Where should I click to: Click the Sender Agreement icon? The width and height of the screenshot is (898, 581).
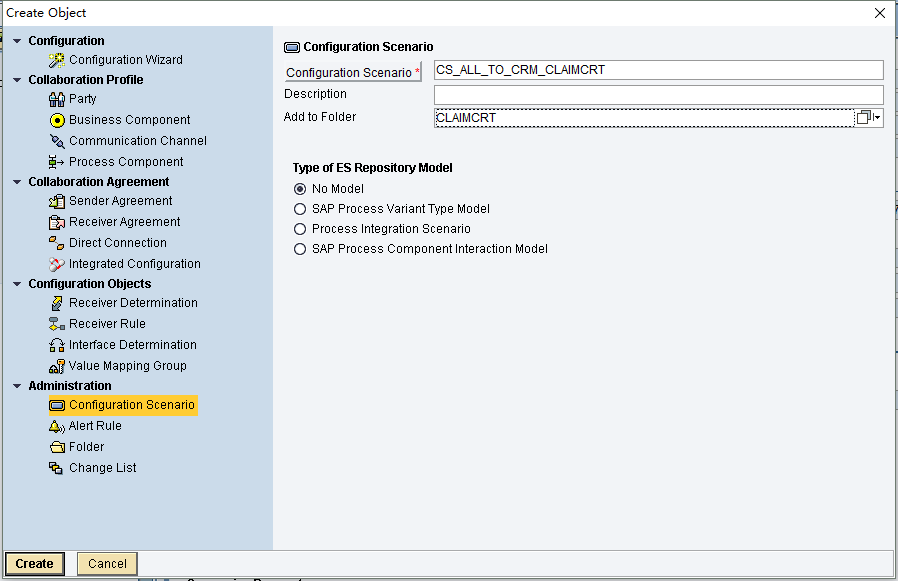(57, 201)
